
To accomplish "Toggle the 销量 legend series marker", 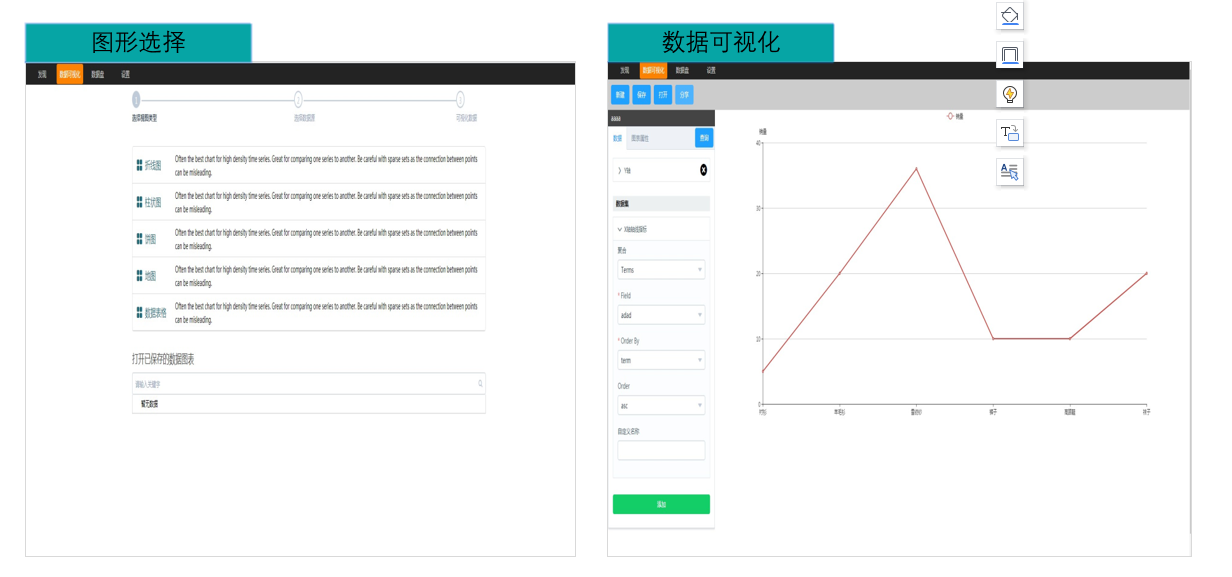I will (x=951, y=116).
